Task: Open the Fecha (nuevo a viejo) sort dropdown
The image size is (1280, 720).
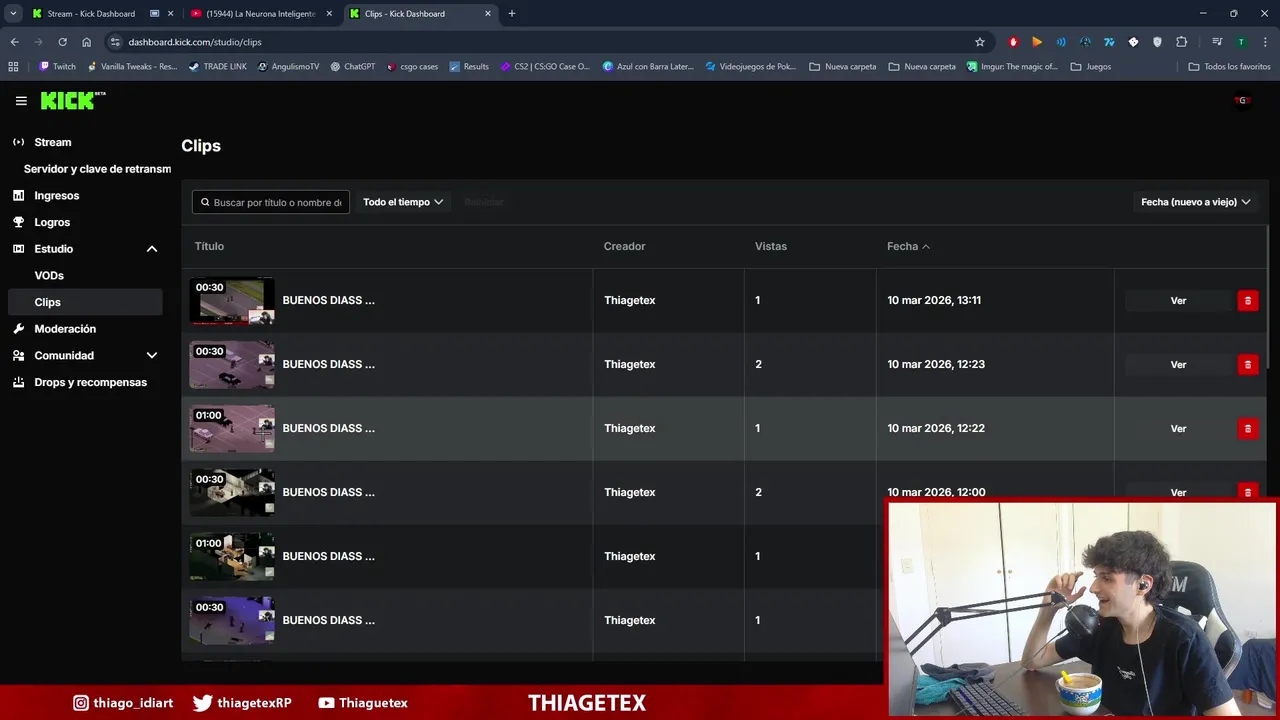Action: (1195, 202)
